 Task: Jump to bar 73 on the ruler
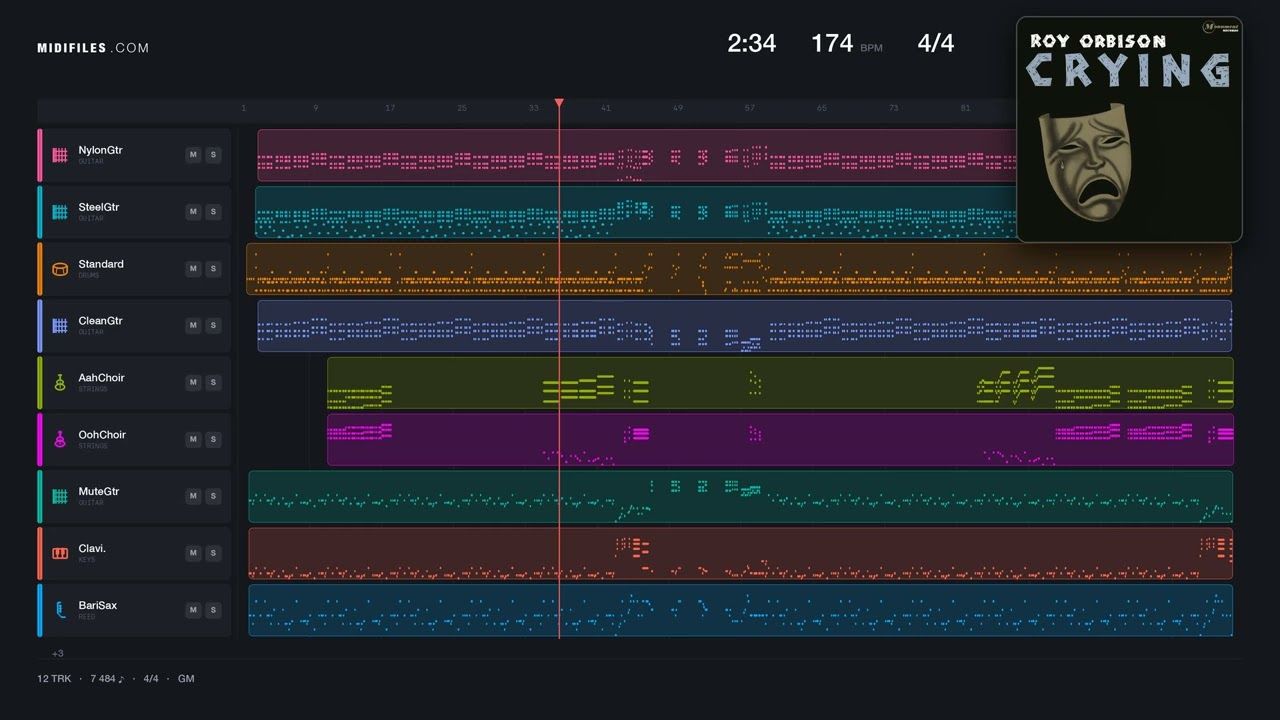coord(894,108)
